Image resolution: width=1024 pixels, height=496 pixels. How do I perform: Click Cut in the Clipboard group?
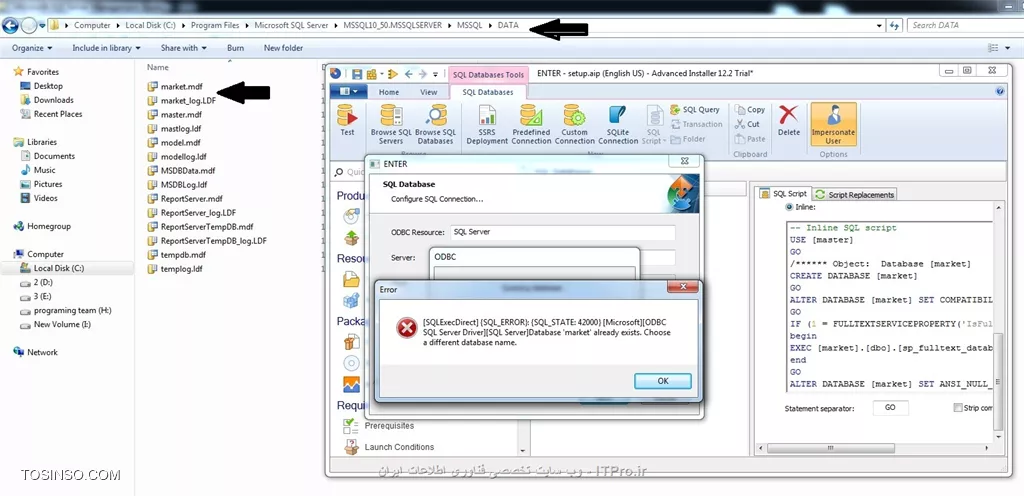coord(747,124)
